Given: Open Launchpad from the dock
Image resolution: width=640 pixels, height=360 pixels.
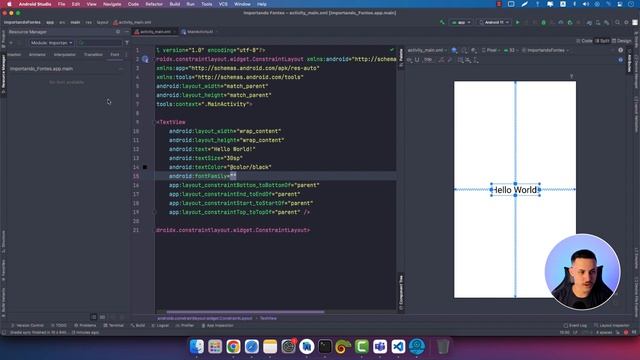Looking at the screenshot, I should tap(215, 347).
